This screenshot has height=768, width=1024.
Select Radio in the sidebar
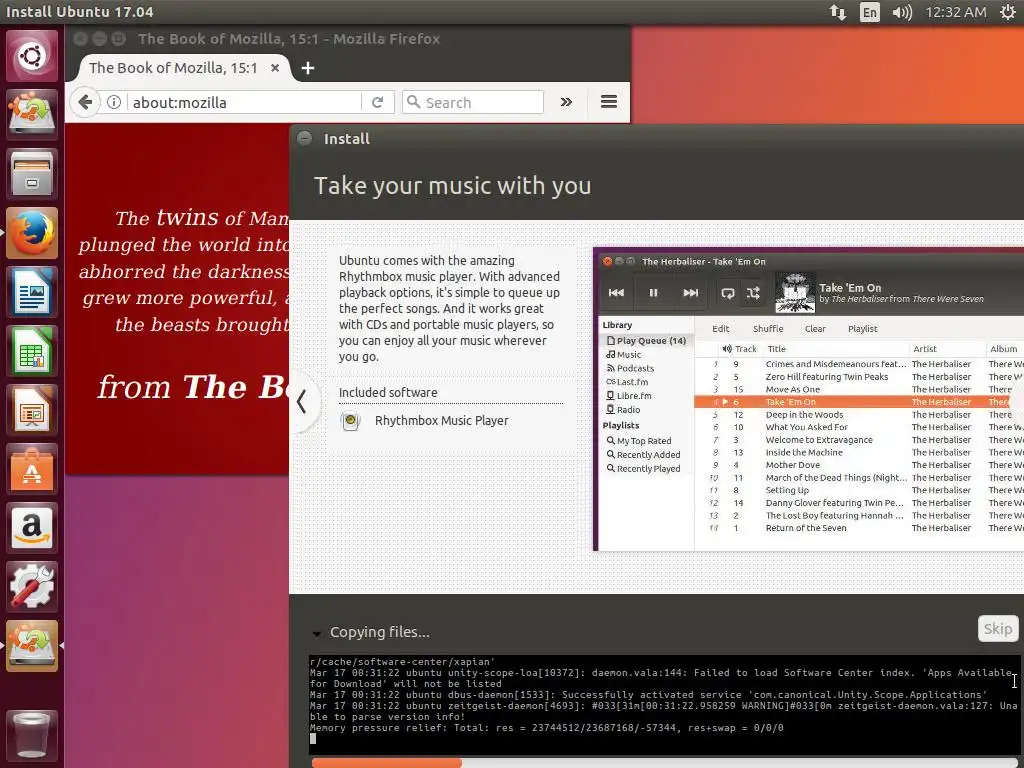[623, 409]
